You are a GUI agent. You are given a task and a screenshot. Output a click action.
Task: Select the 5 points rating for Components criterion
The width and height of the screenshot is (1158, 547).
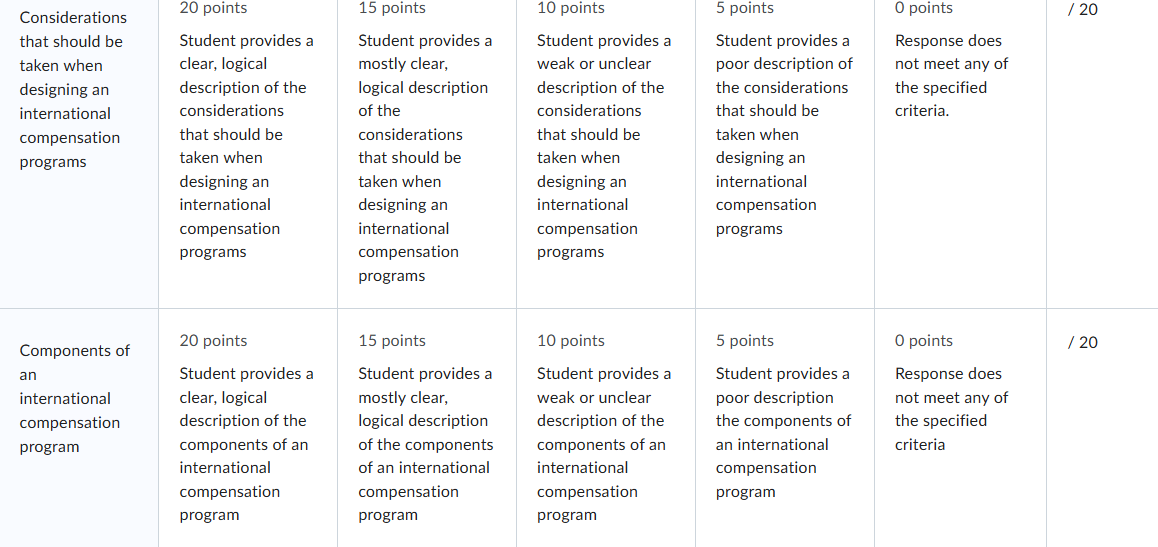(784, 428)
